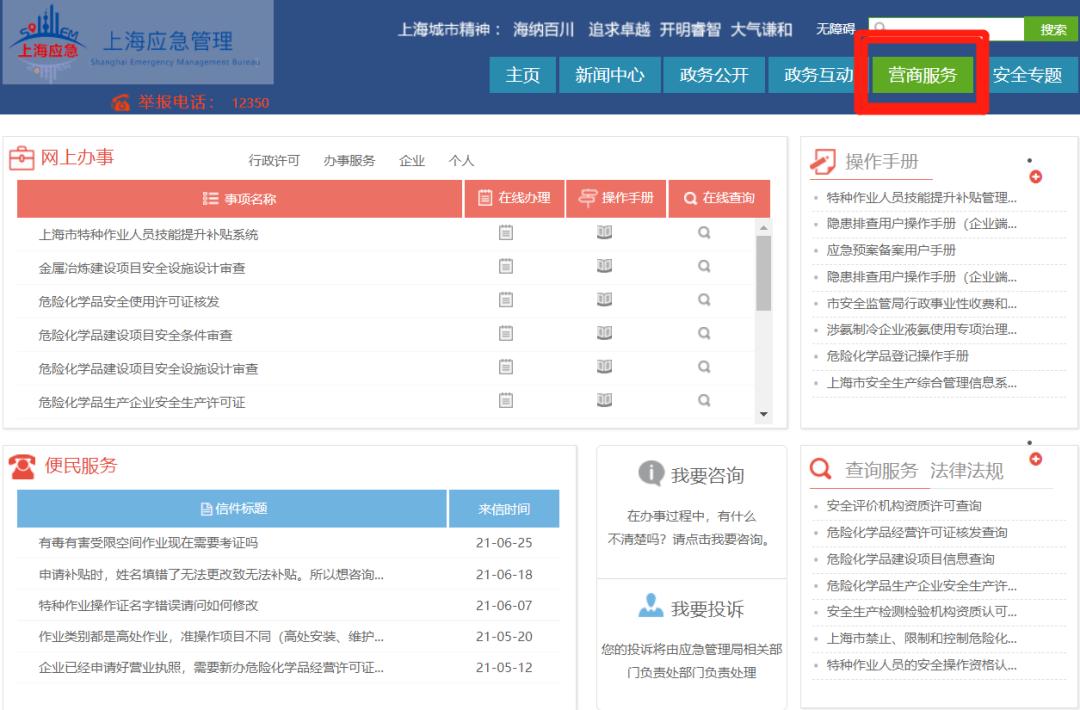The width and height of the screenshot is (1080, 710).
Task: Open letter 有毒有害受限空间作业现在需要考证吗
Action: click(x=148, y=543)
